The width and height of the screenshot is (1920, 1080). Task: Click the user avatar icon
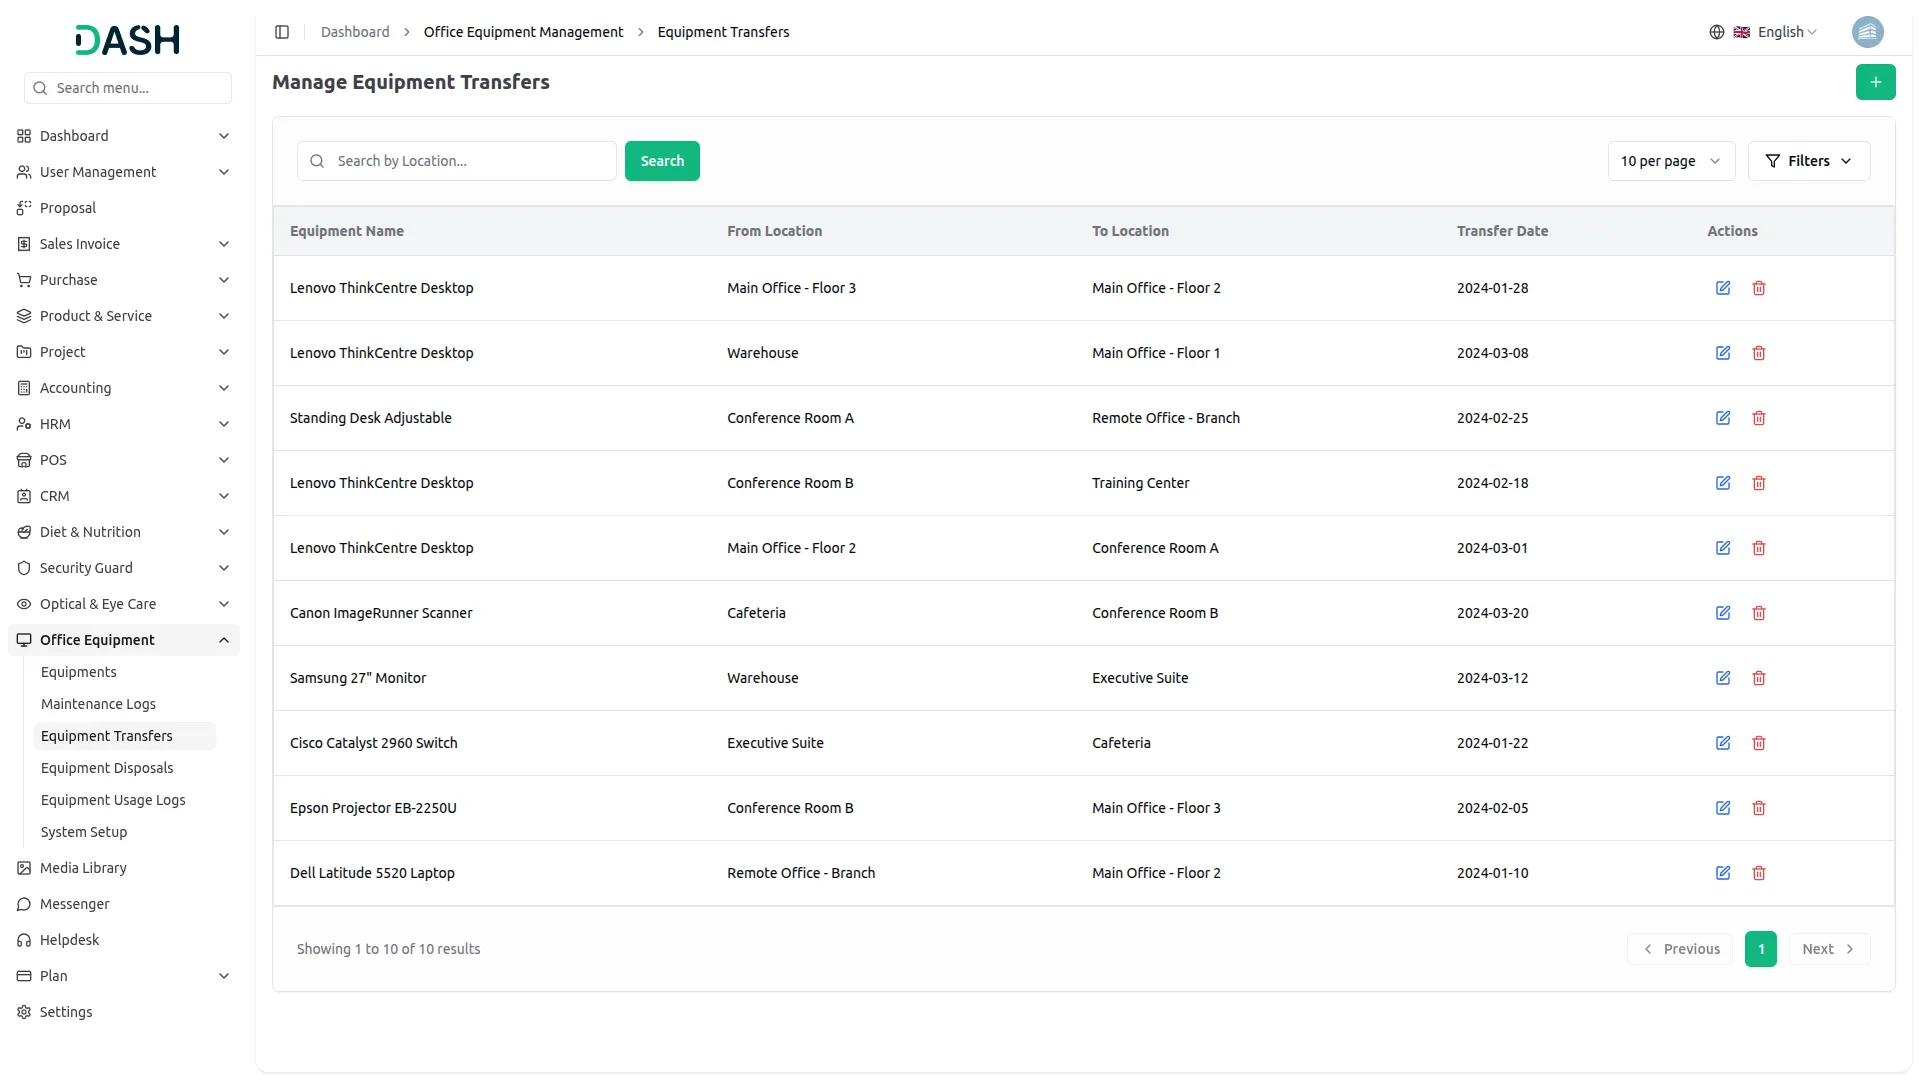coord(1867,32)
